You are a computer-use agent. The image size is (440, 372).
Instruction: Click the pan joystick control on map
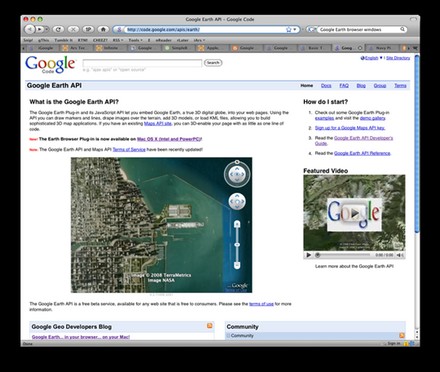coord(237,202)
